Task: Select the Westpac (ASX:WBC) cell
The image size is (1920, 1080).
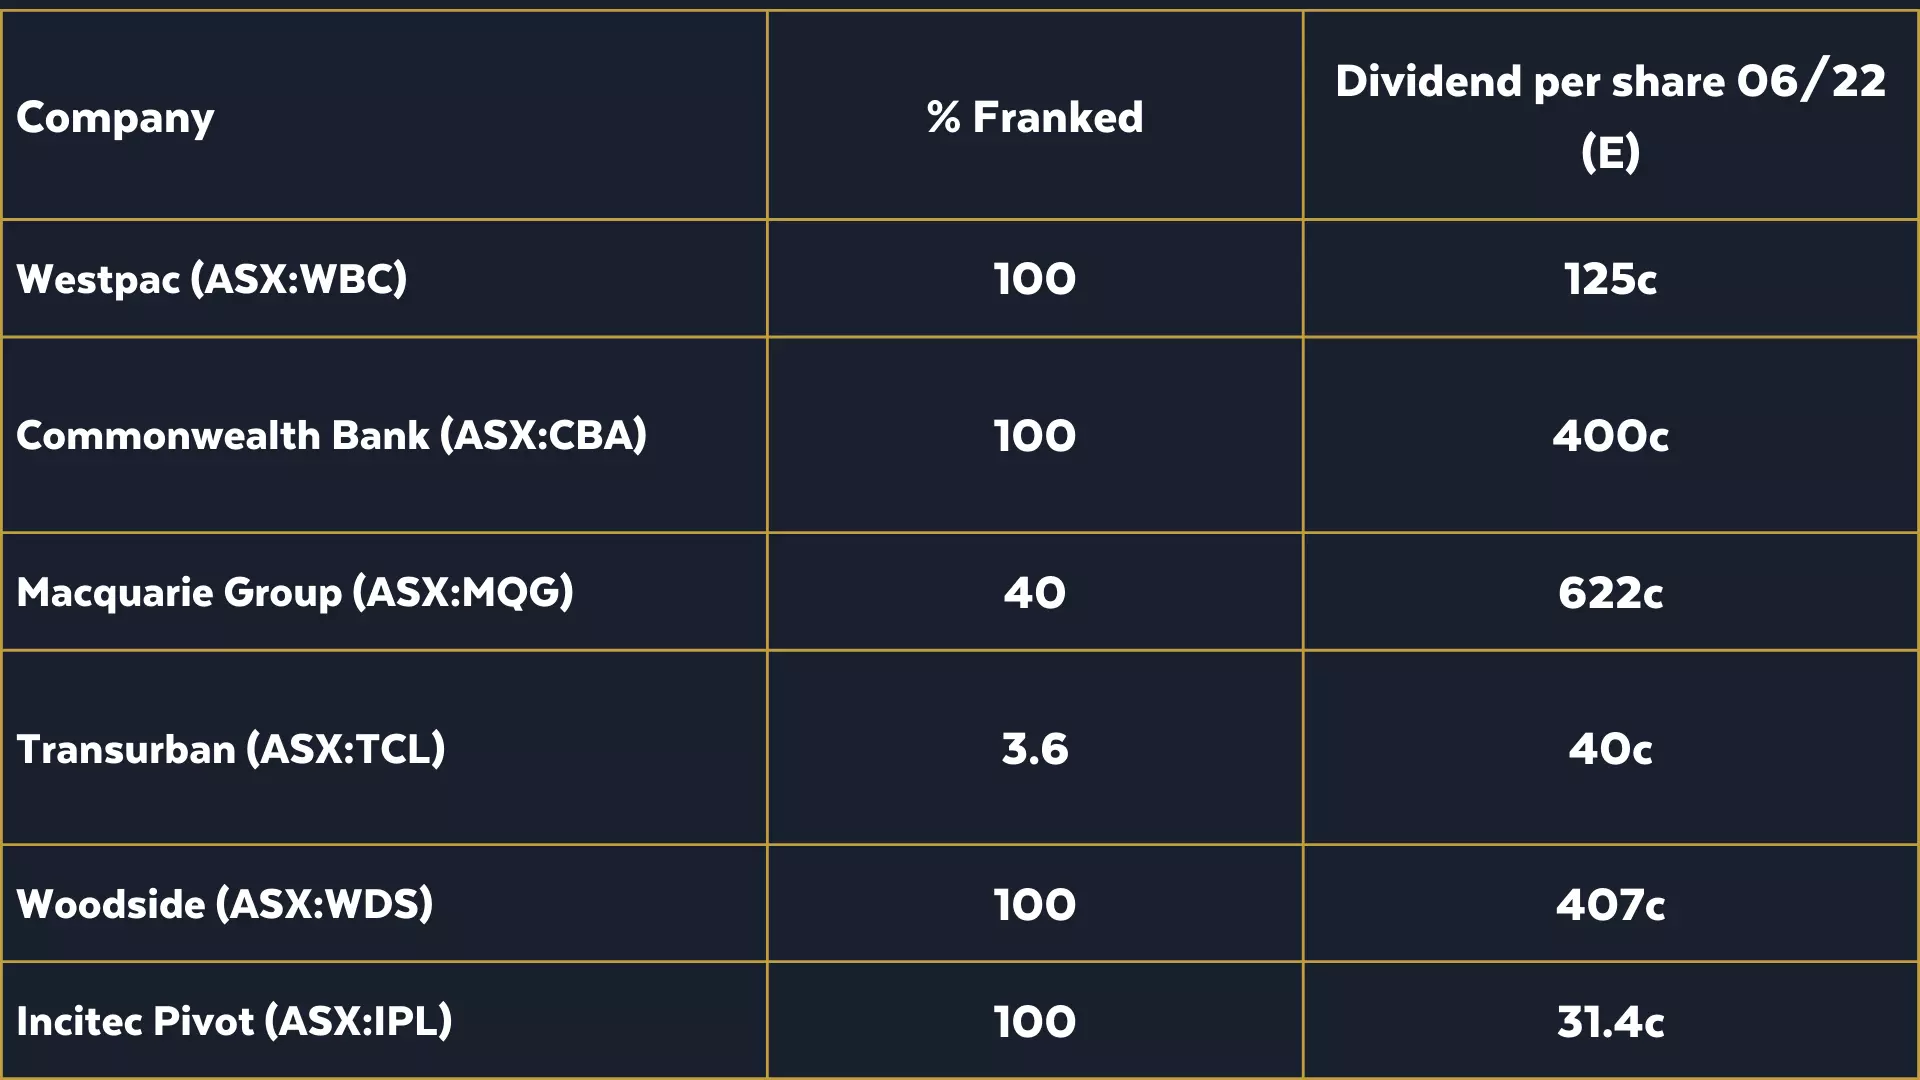Action: [212, 279]
